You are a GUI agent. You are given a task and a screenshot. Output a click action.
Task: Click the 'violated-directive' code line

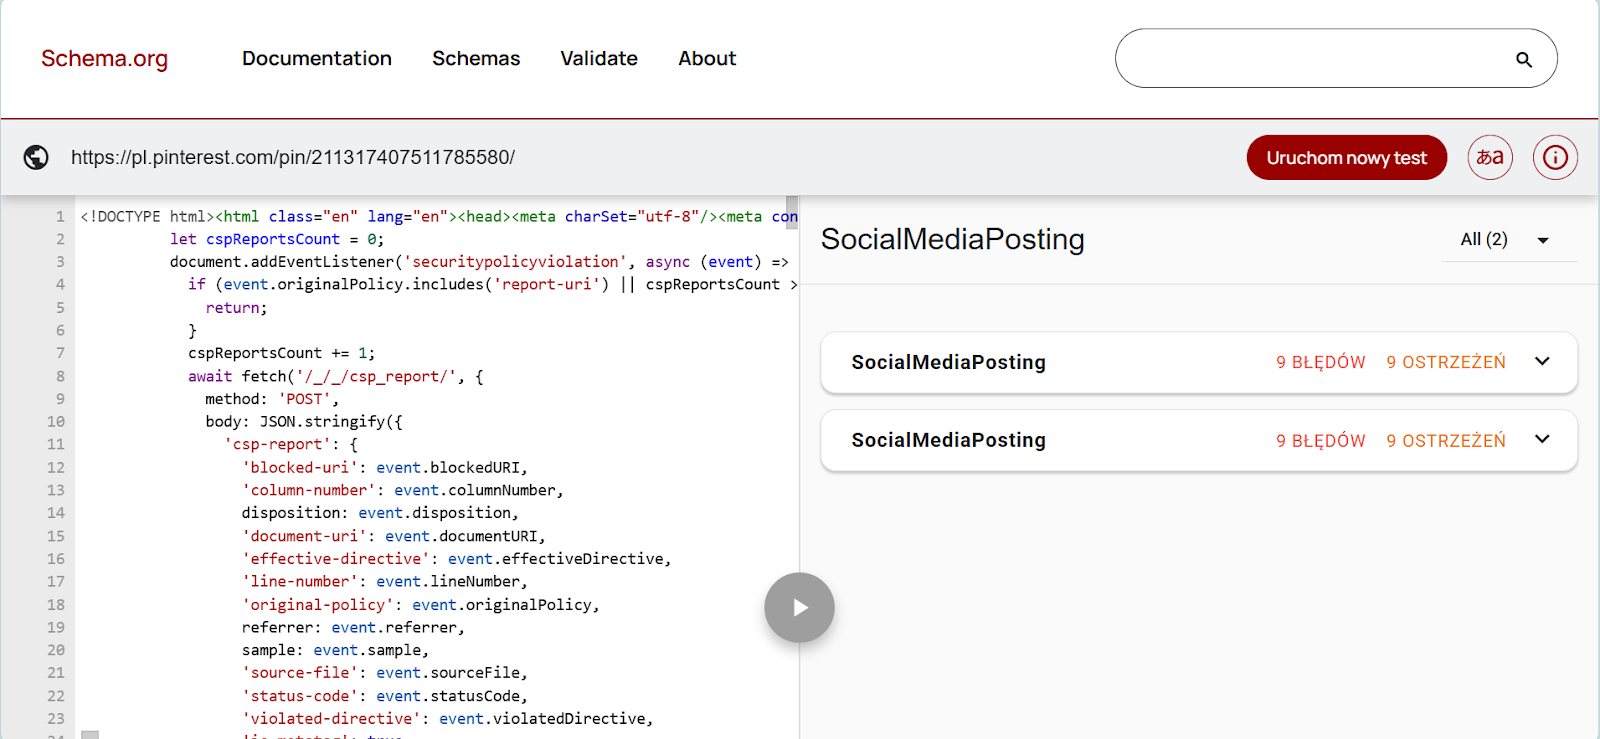pyautogui.click(x=448, y=719)
